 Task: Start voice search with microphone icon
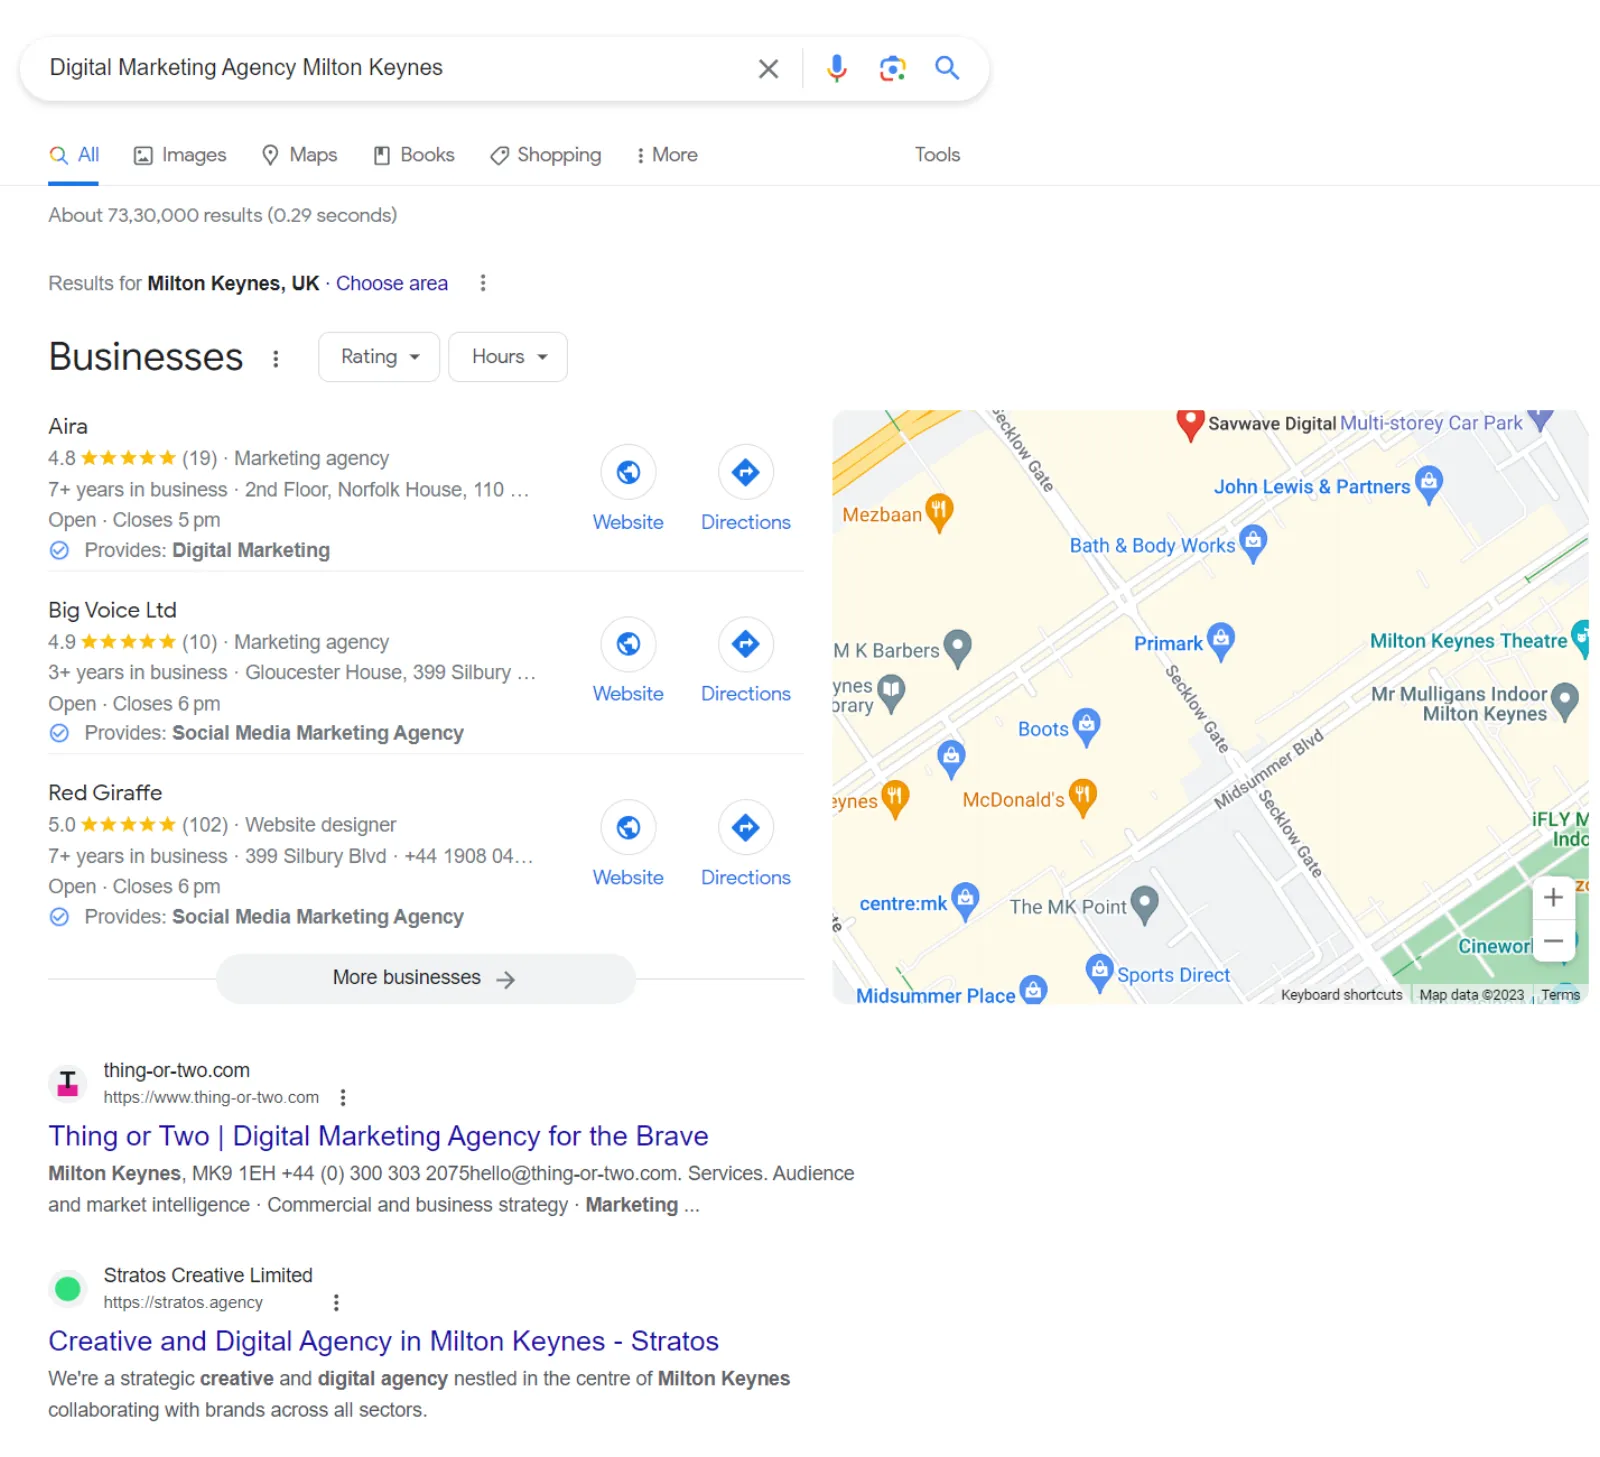(837, 68)
